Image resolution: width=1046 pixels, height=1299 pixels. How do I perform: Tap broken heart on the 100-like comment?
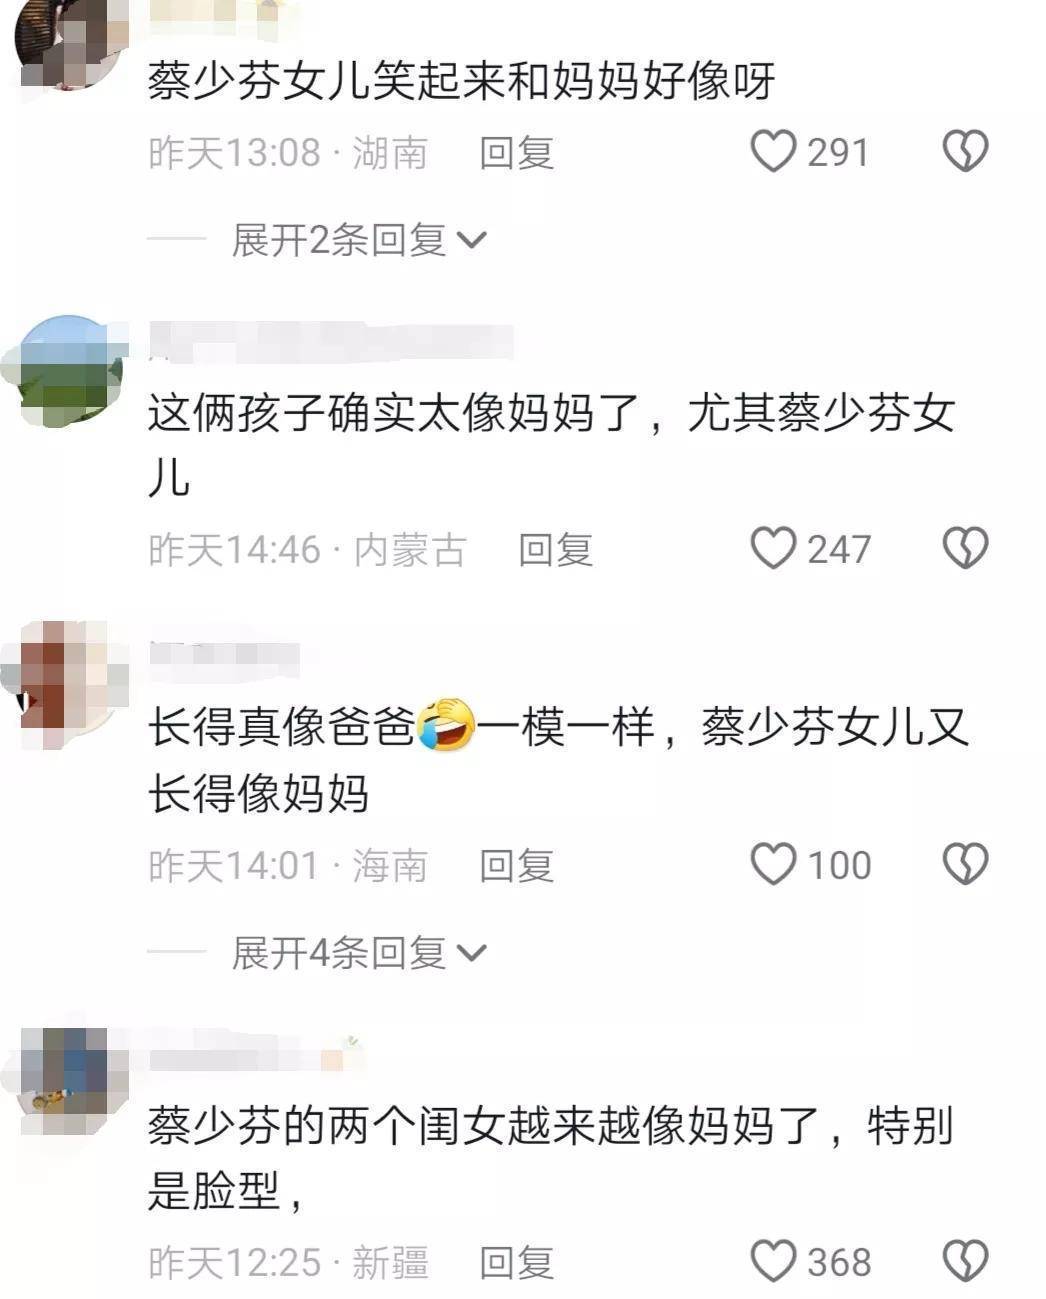point(965,864)
